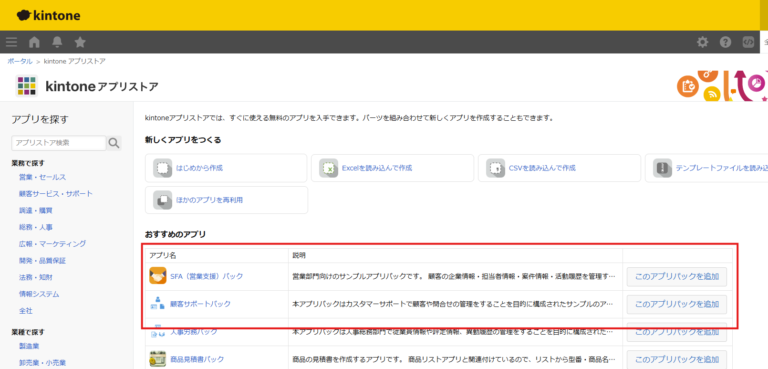This screenshot has width=768, height=369.
Task: Select 総務・人事 category
Action: pos(35,227)
